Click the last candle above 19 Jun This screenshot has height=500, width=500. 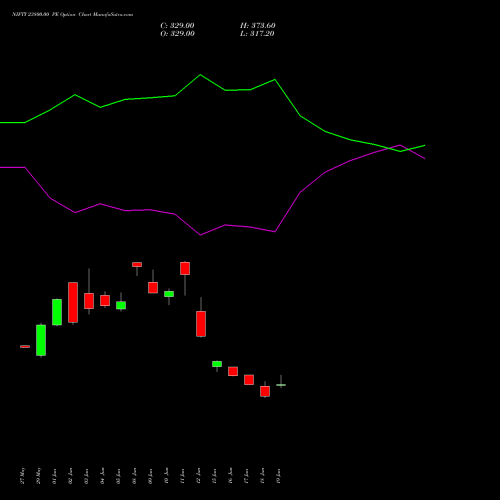click(x=281, y=385)
